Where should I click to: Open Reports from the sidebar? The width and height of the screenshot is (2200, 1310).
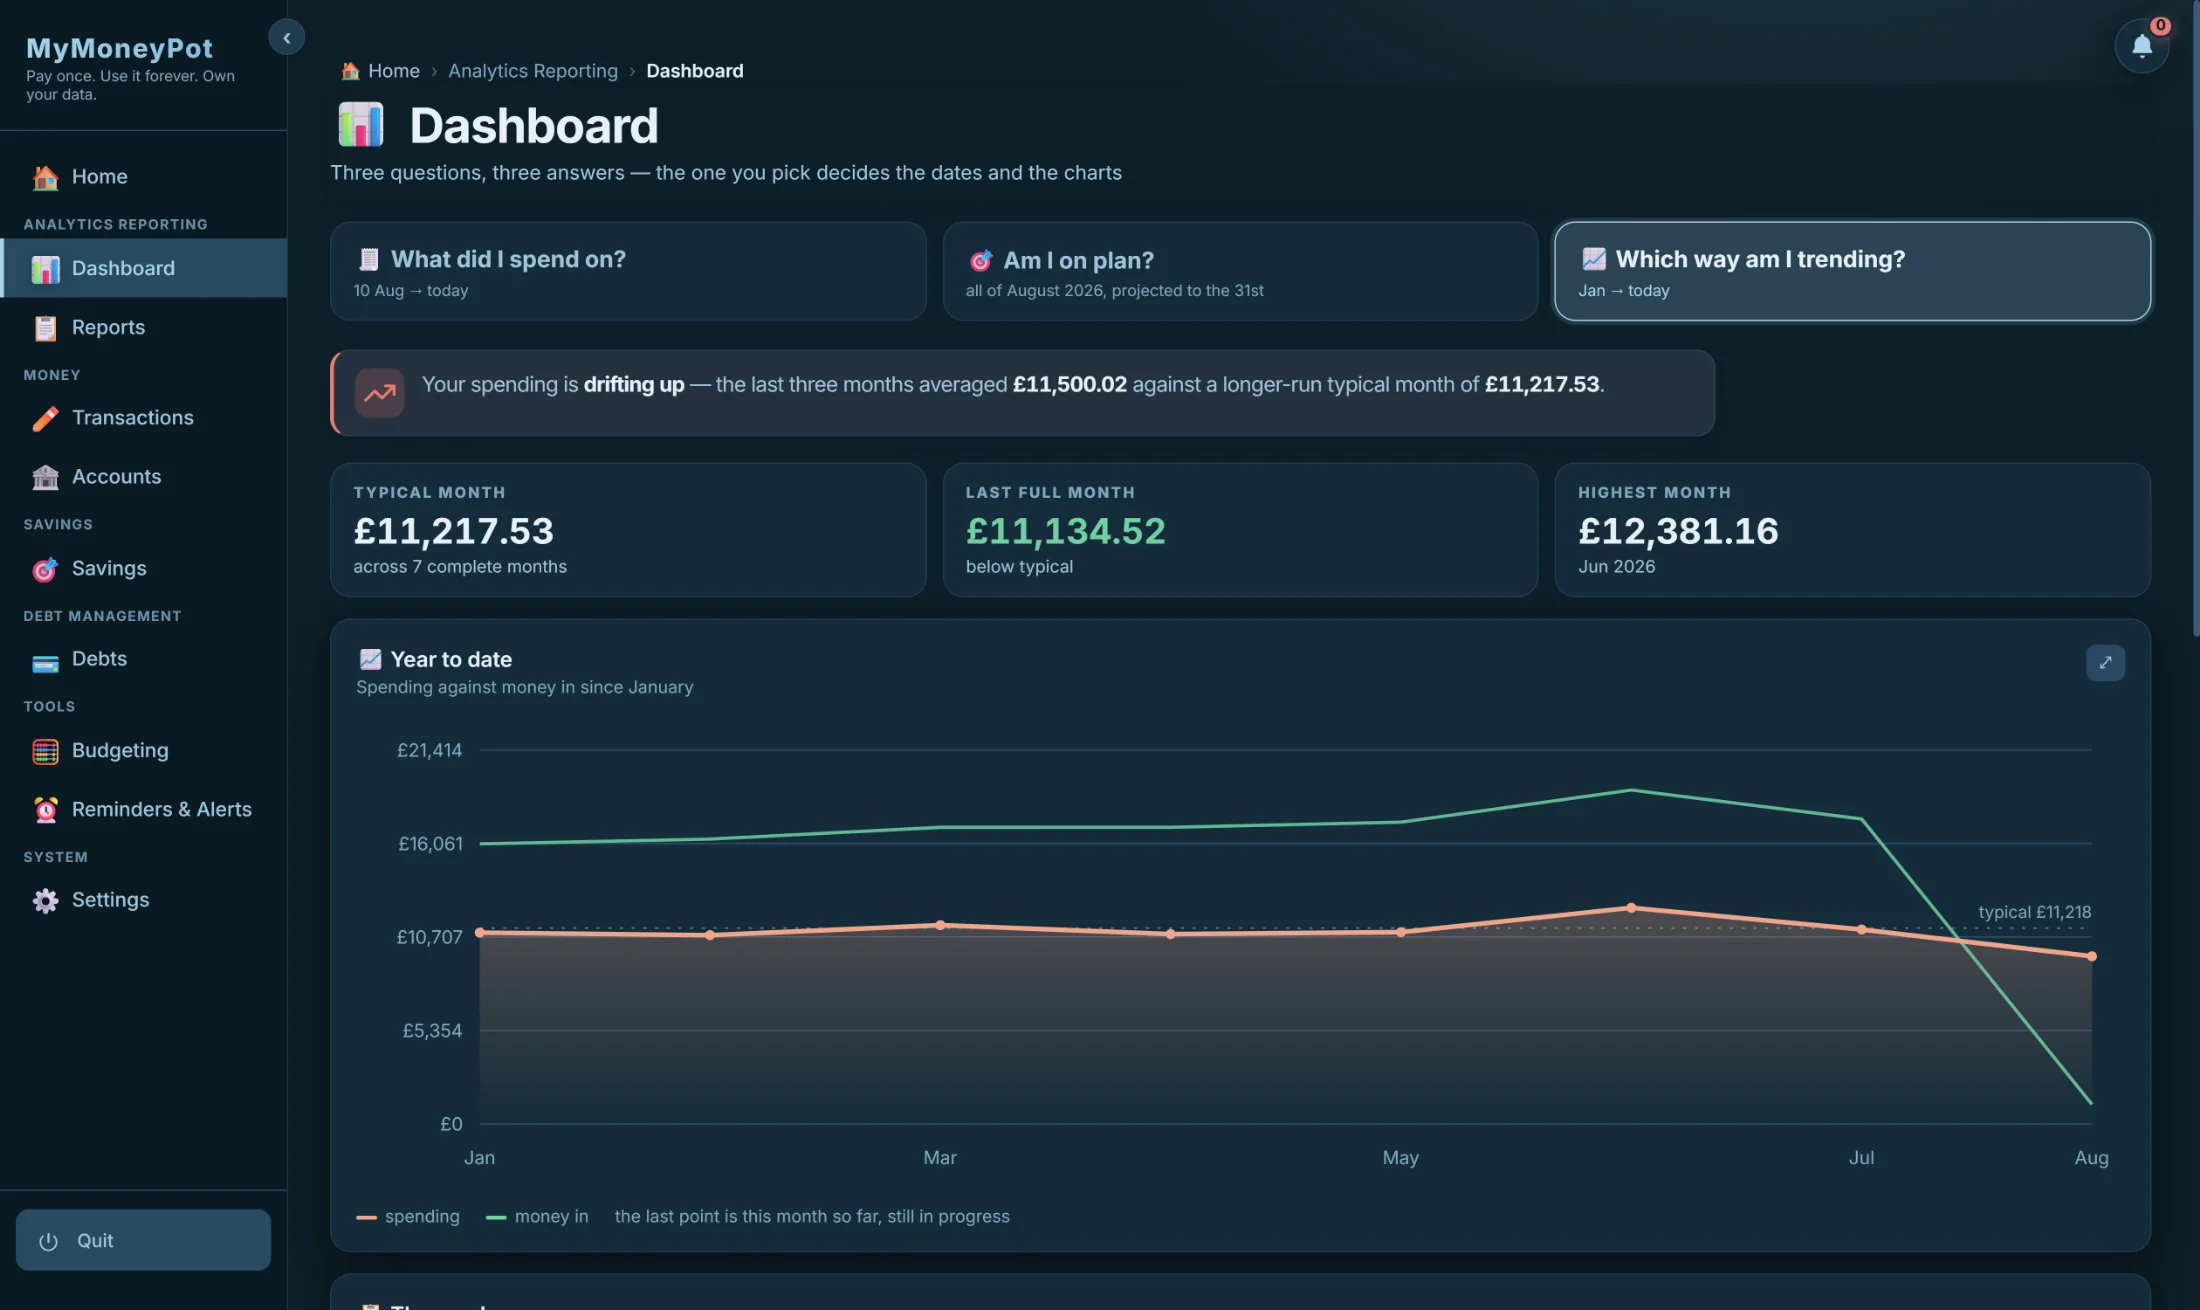point(143,327)
